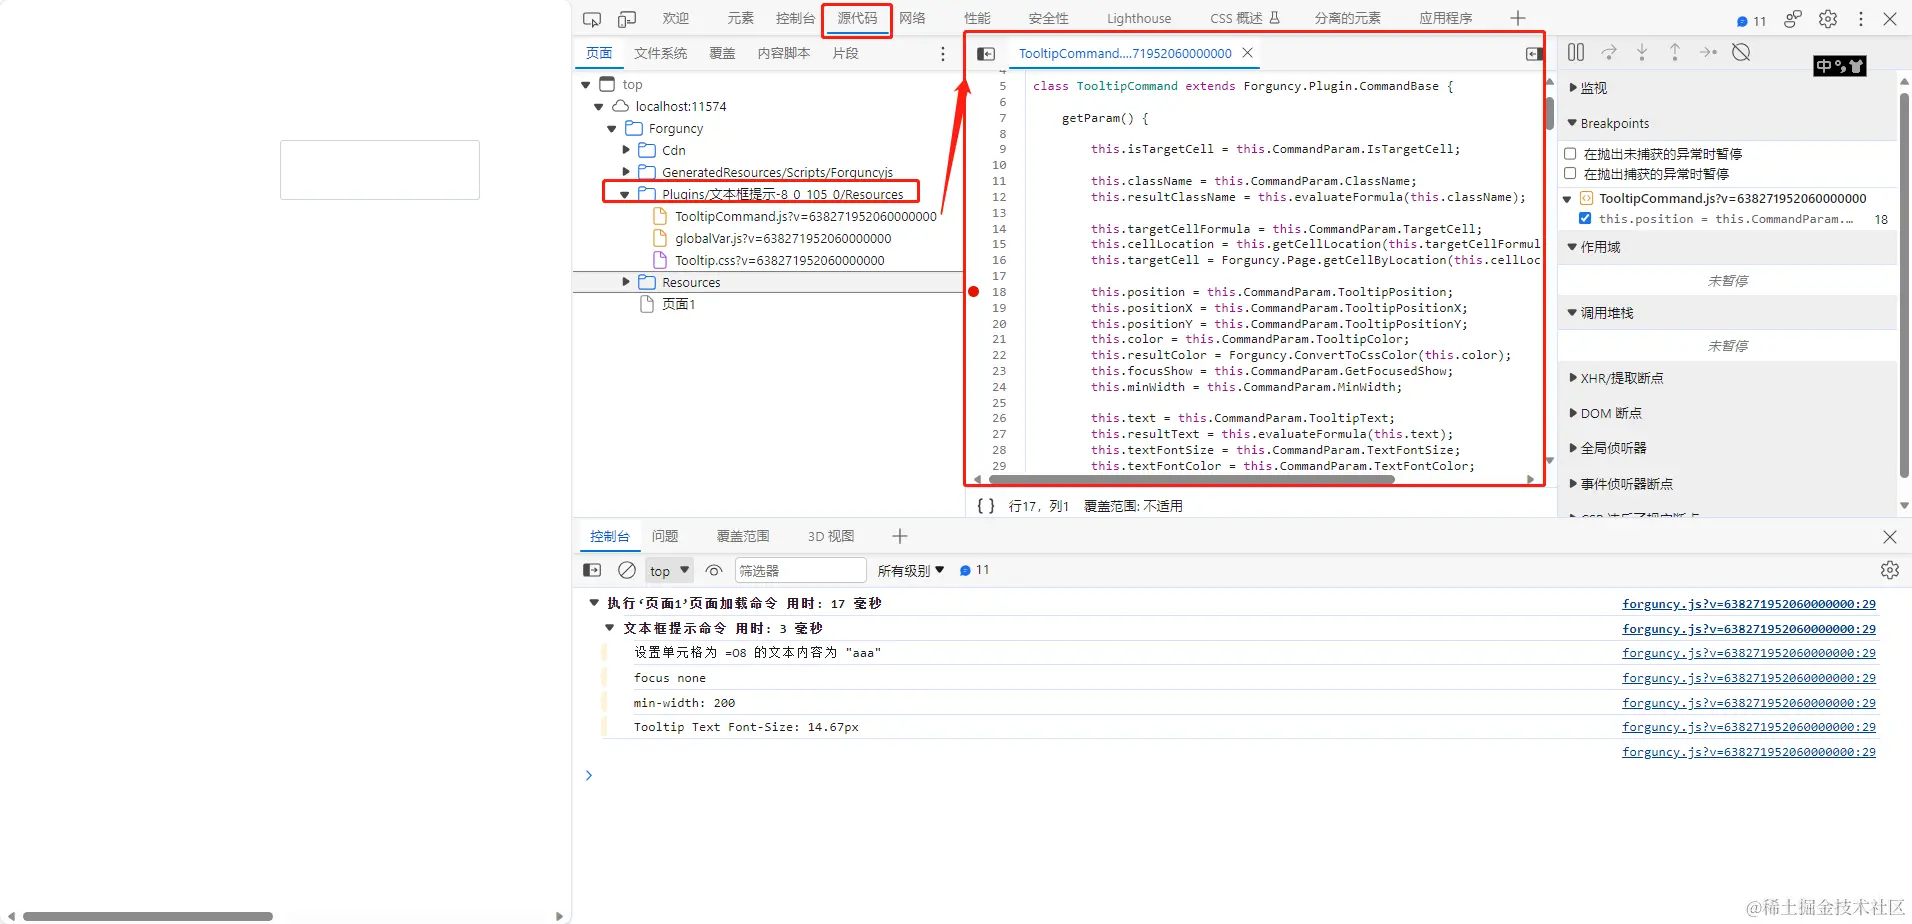Open more options in the page navigator pane

coord(942,54)
